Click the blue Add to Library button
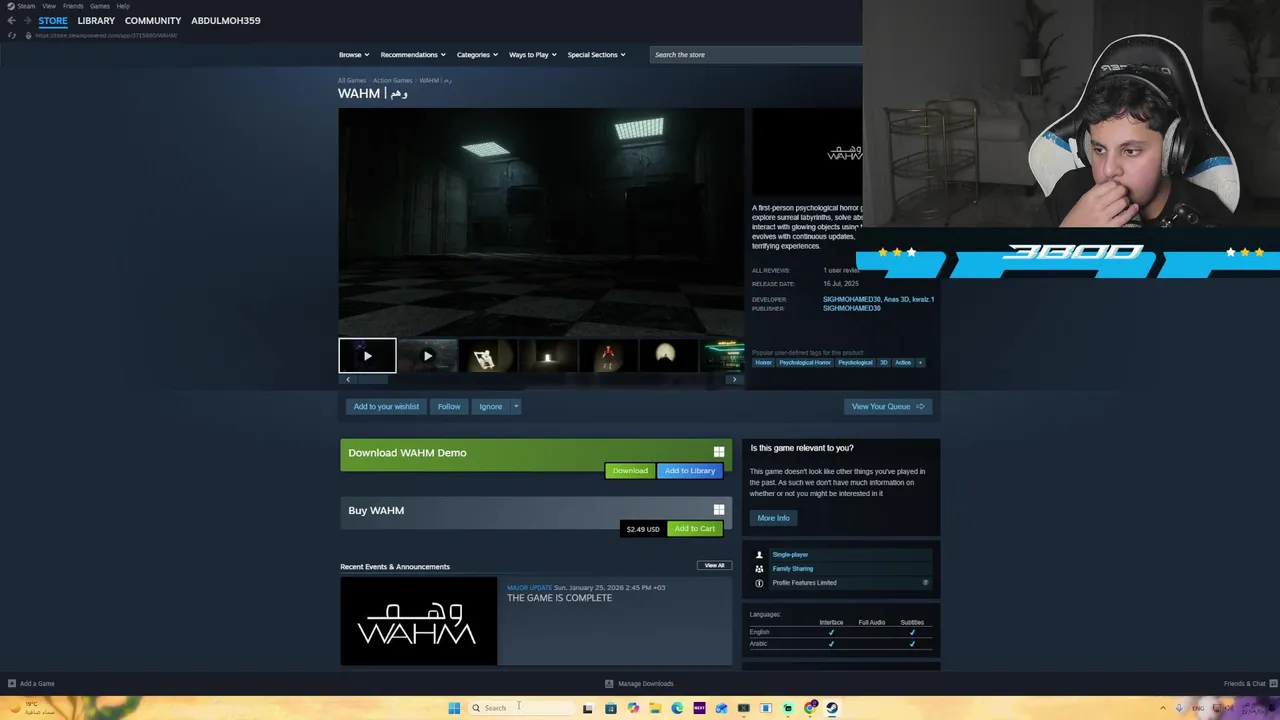Screen dimensions: 1280x720 690,471
